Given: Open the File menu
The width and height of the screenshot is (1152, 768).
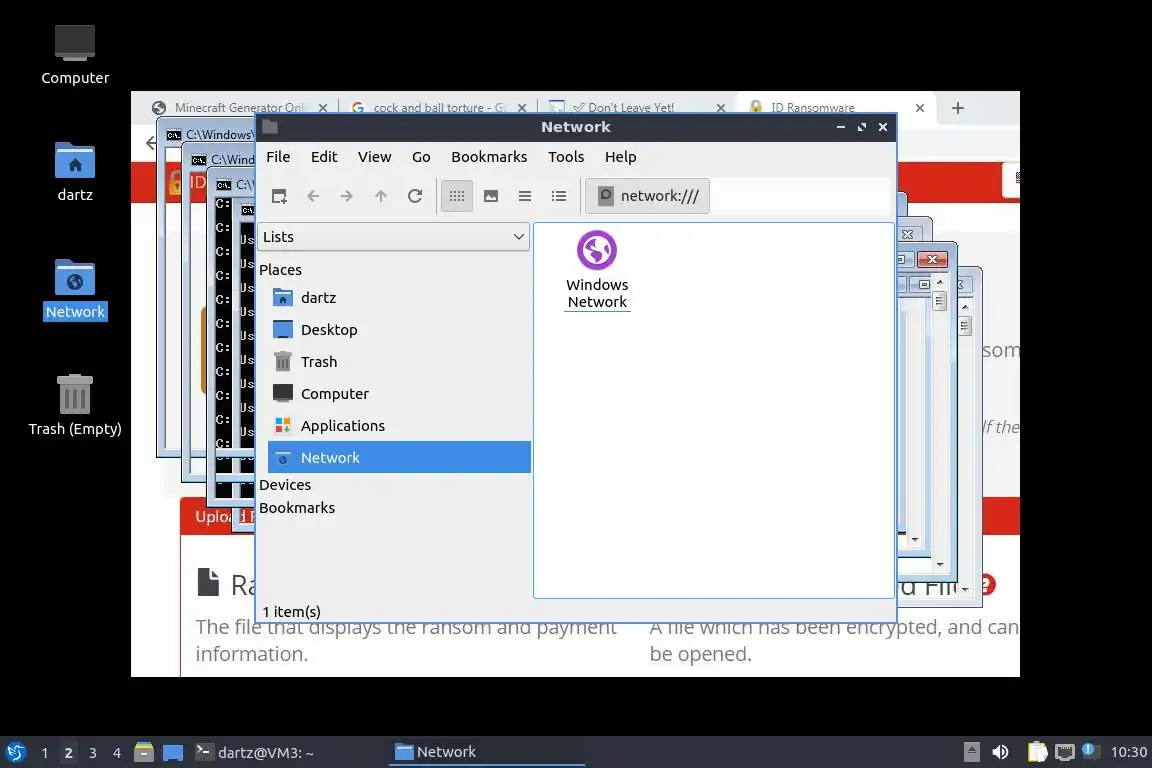Looking at the screenshot, I should (278, 157).
